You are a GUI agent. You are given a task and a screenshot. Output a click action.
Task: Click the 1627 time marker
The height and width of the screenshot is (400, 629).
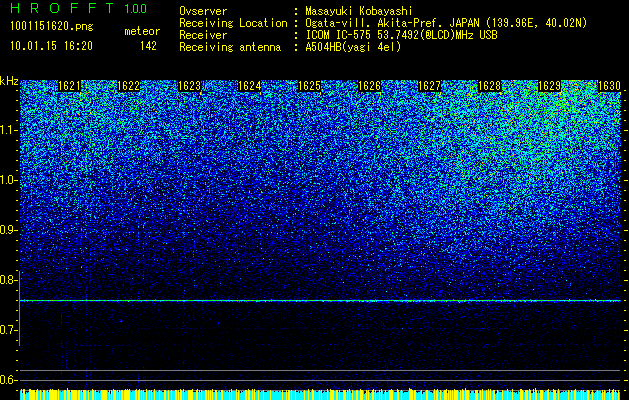click(429, 86)
